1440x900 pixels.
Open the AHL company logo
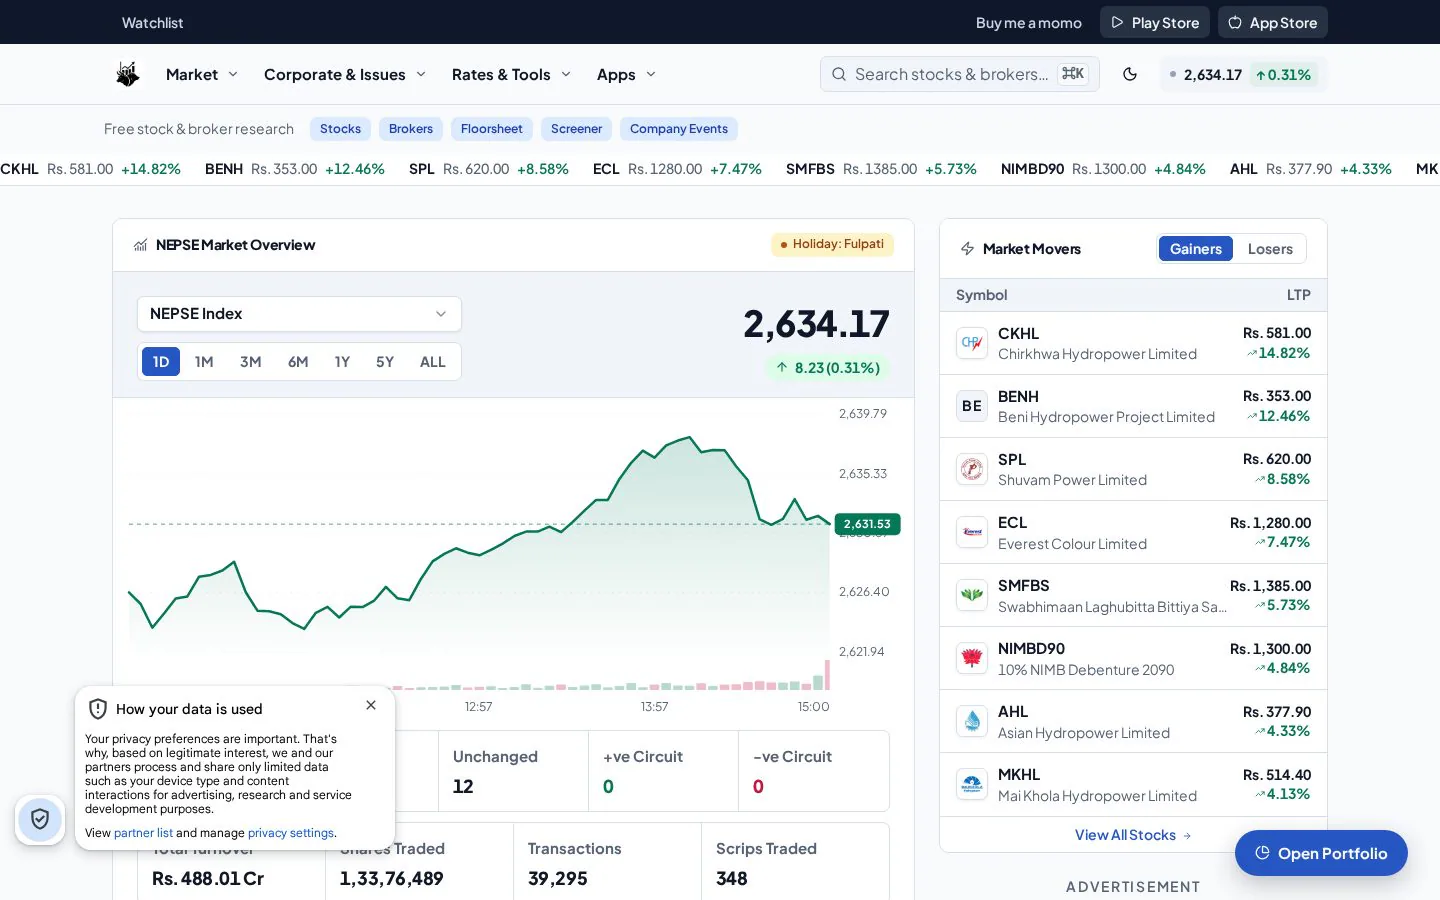click(x=972, y=721)
